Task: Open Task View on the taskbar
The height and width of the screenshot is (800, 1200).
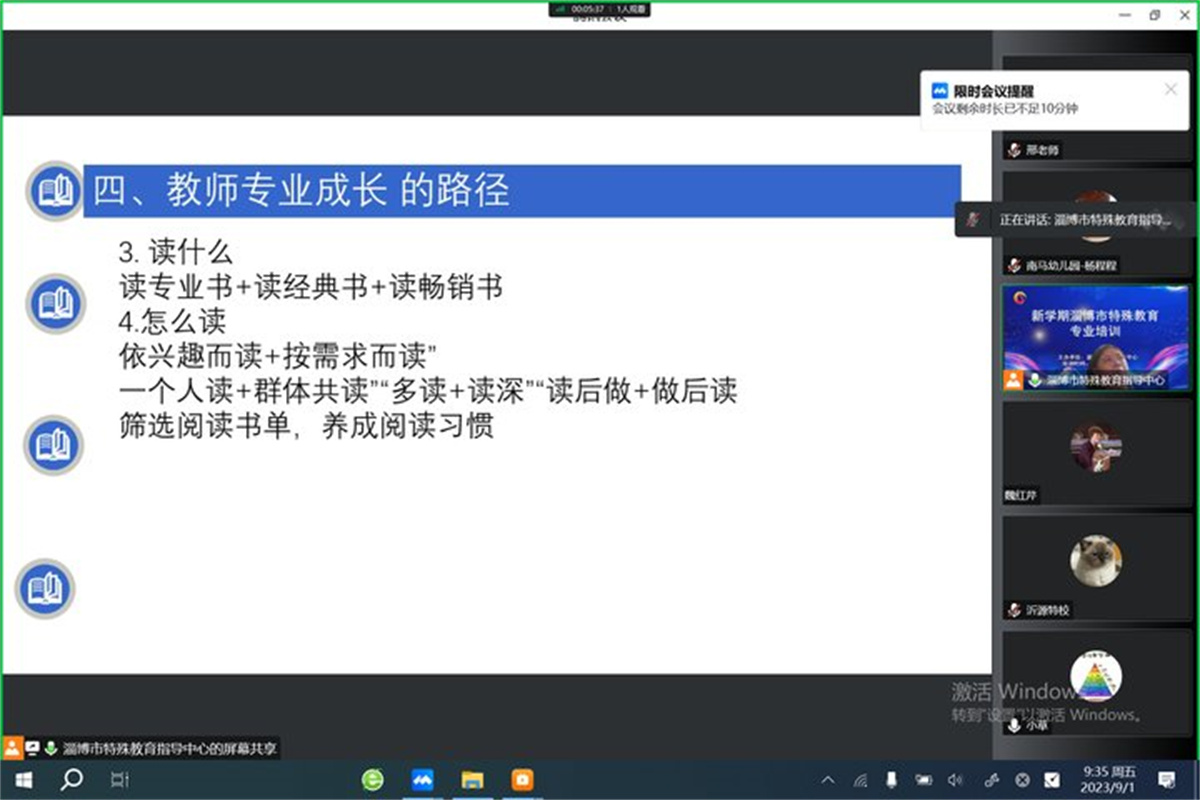Action: coord(120,780)
